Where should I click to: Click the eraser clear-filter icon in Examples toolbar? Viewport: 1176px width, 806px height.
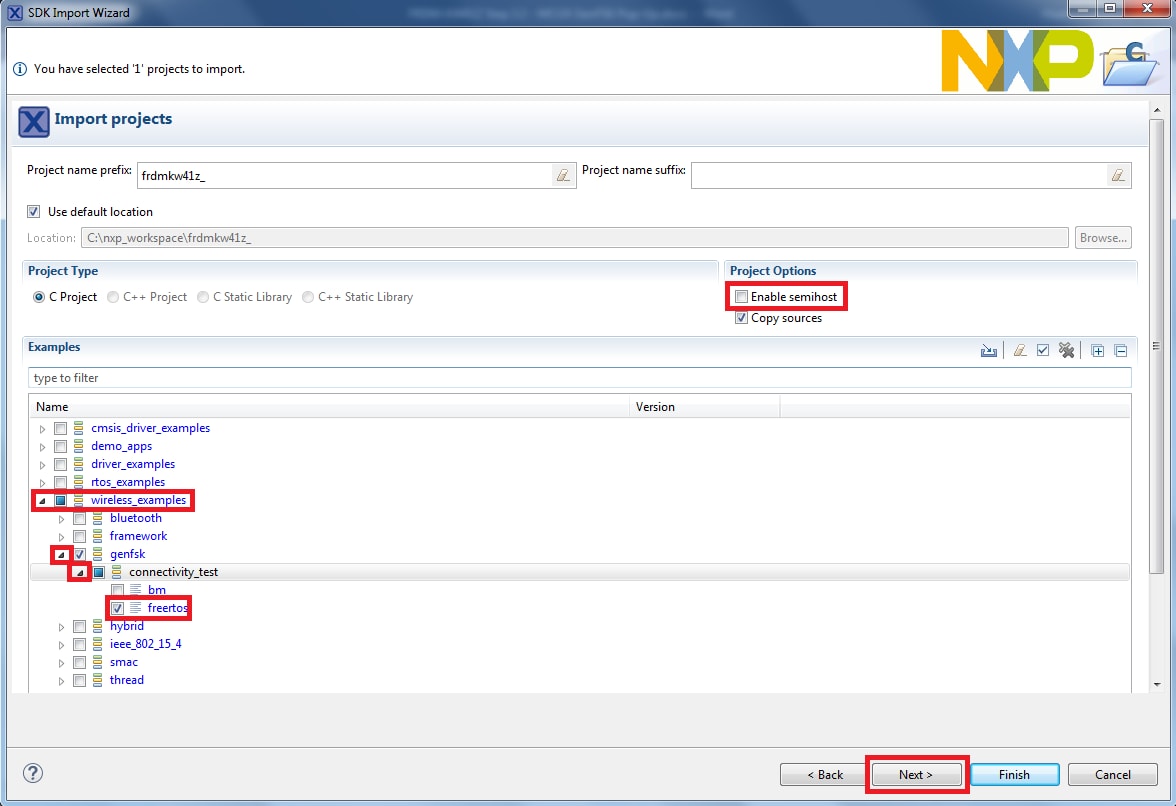coord(1020,351)
